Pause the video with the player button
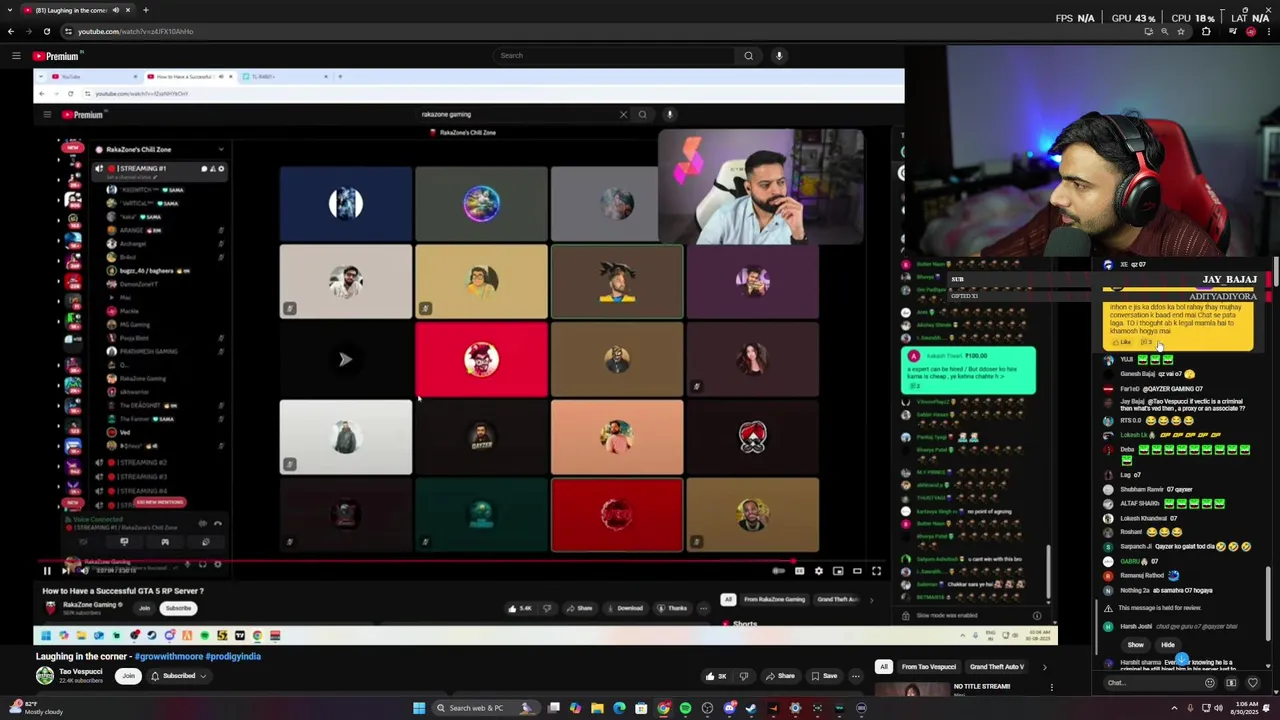The image size is (1280, 720). (x=46, y=571)
